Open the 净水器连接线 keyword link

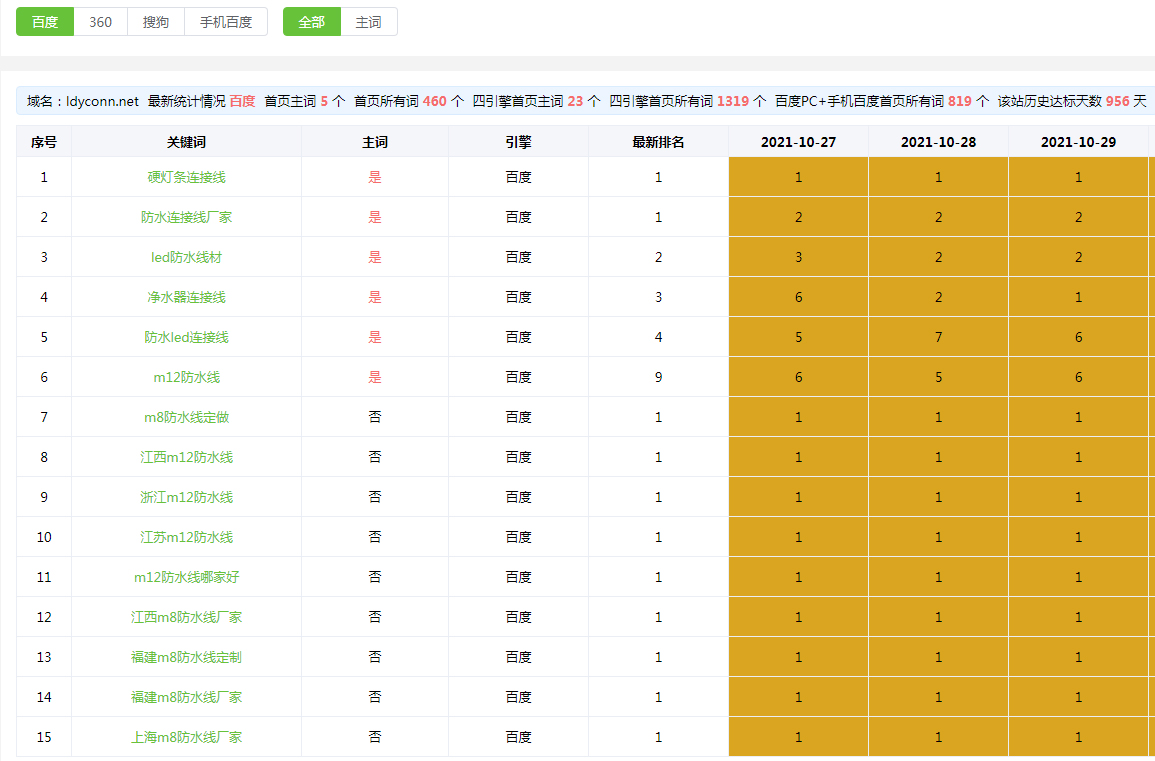pyautogui.click(x=186, y=297)
